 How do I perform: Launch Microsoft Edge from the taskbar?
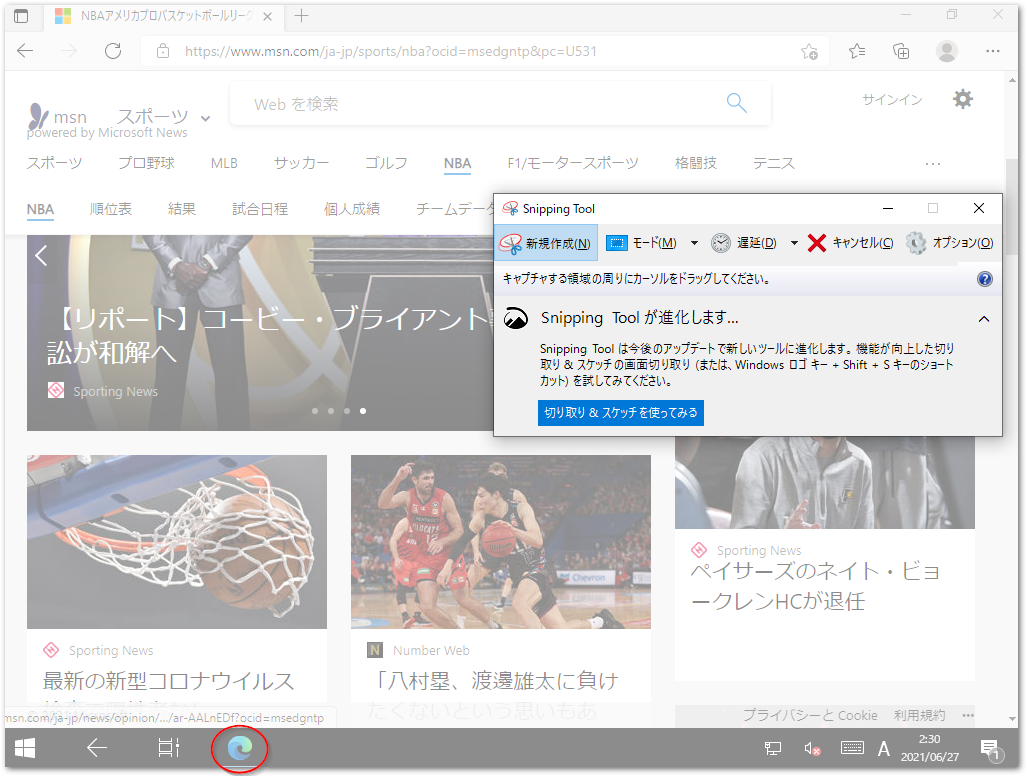coord(239,747)
